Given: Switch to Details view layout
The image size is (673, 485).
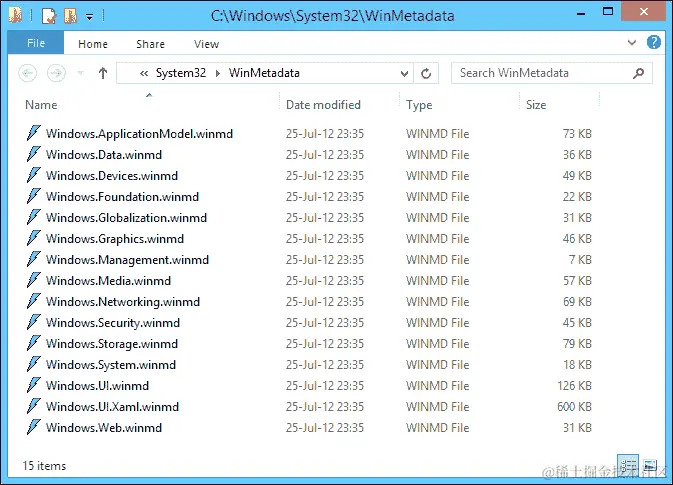Looking at the screenshot, I should click(628, 465).
